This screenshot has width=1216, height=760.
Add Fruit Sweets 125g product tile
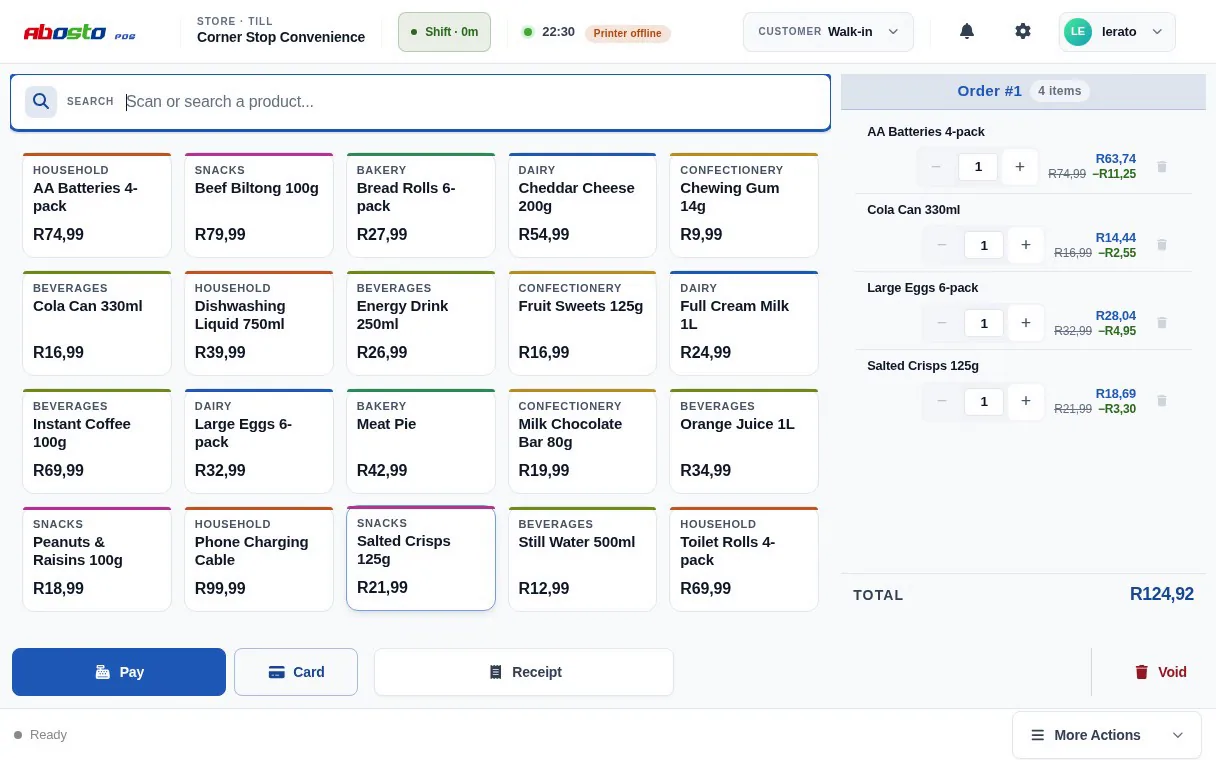point(582,323)
